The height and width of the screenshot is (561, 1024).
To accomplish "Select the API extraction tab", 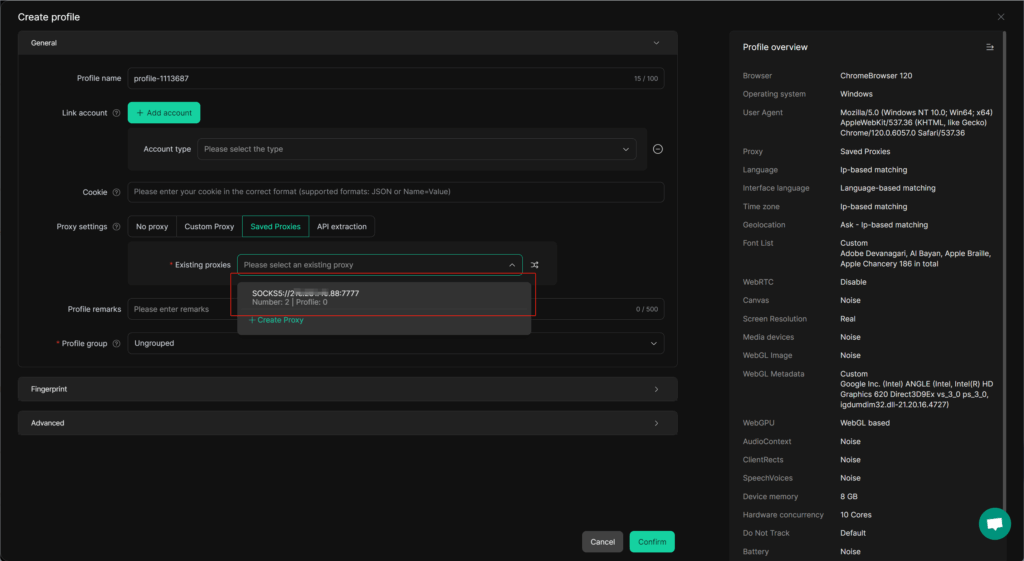I will (x=342, y=227).
